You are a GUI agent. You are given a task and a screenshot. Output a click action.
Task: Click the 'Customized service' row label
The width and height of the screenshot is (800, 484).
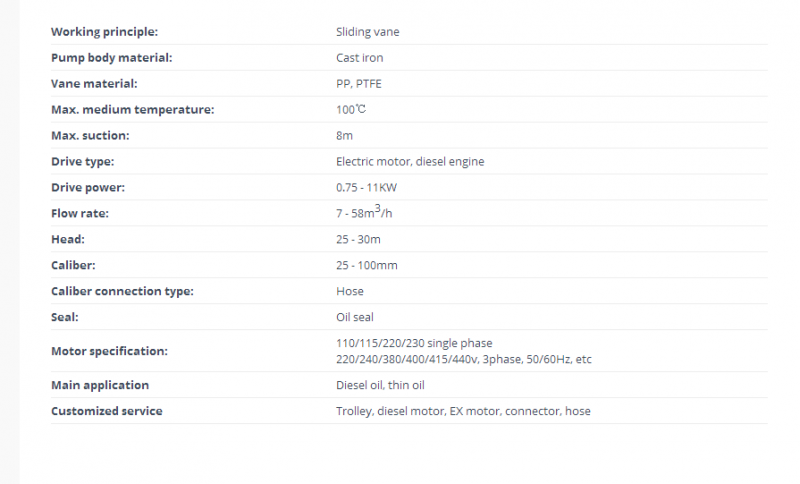coord(107,411)
